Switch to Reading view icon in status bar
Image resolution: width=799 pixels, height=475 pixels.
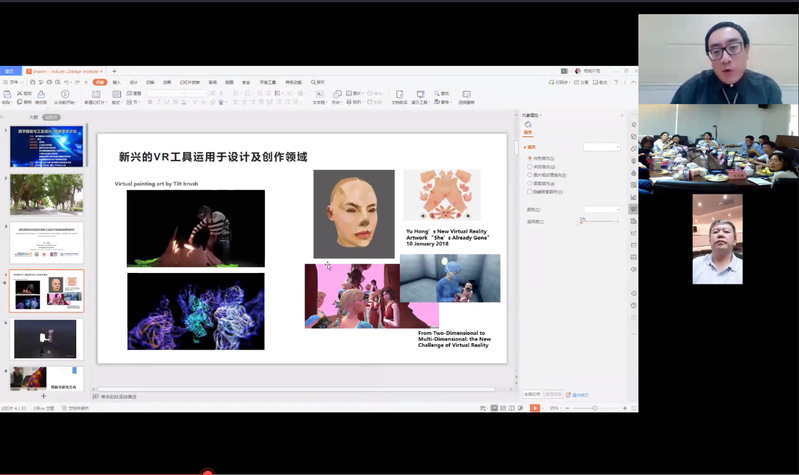click(512, 408)
